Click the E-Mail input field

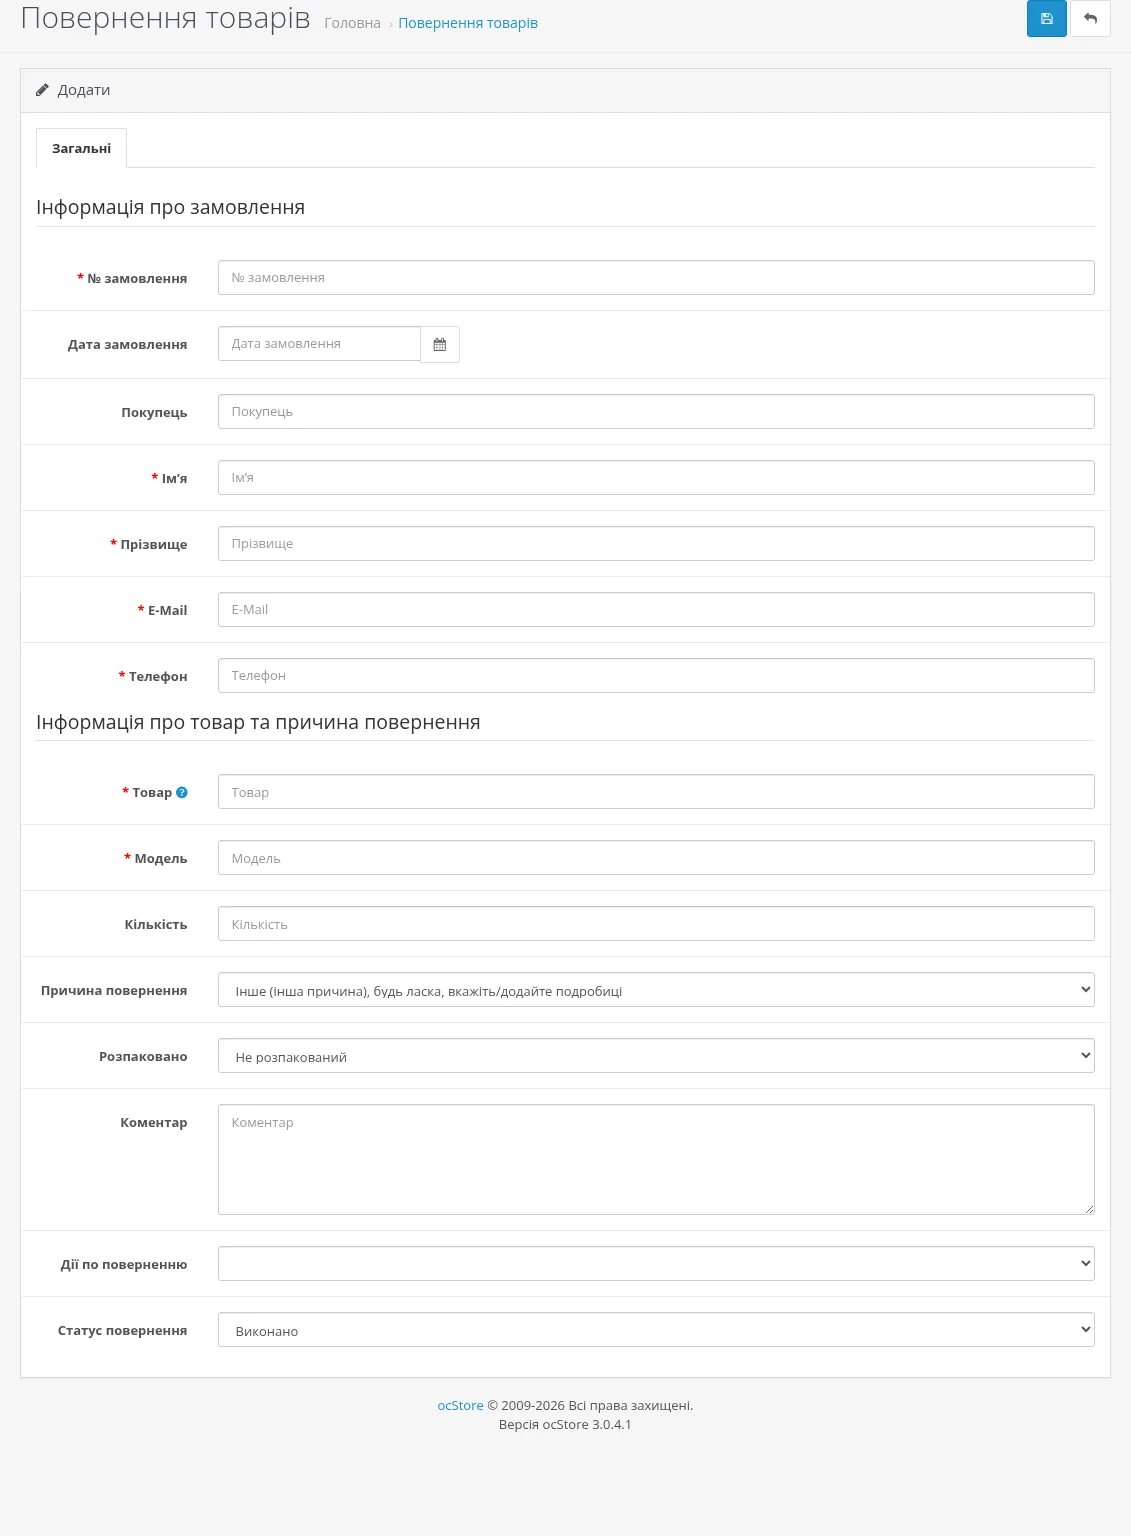click(656, 610)
